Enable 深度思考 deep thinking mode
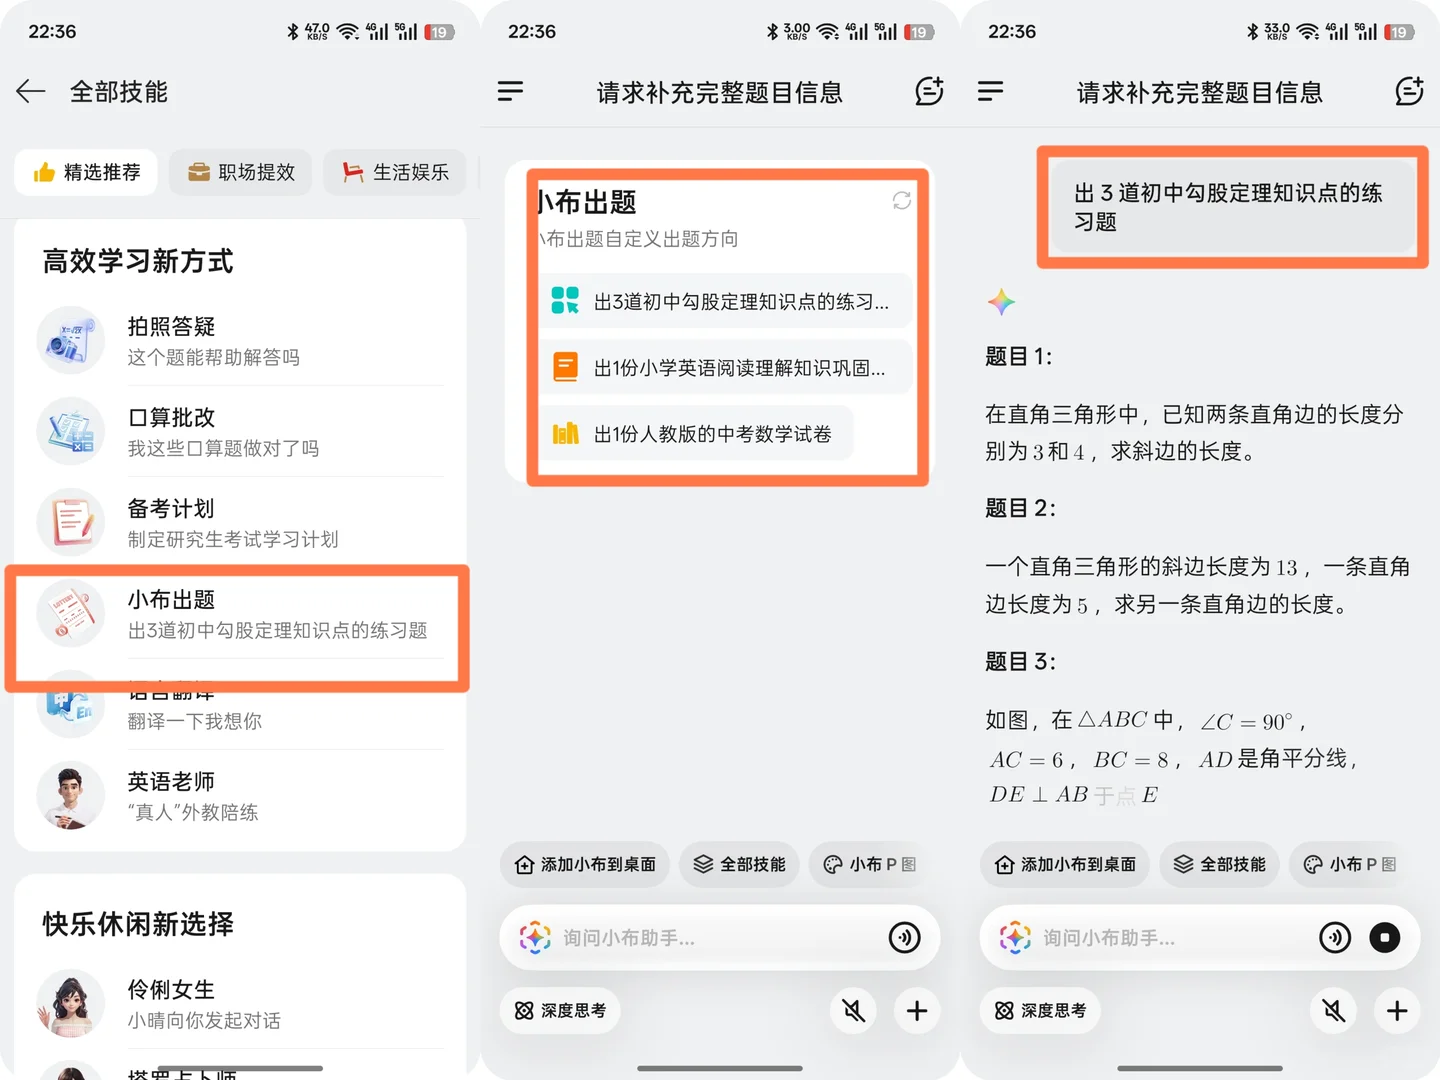The height and width of the screenshot is (1080, 1440). tap(560, 1011)
